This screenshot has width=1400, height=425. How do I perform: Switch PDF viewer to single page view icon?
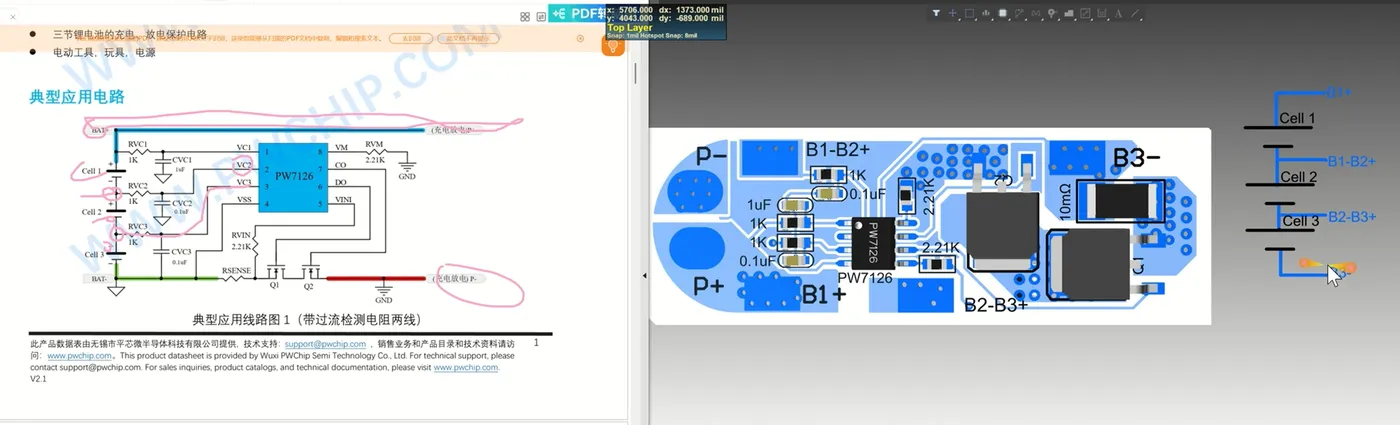(540, 16)
